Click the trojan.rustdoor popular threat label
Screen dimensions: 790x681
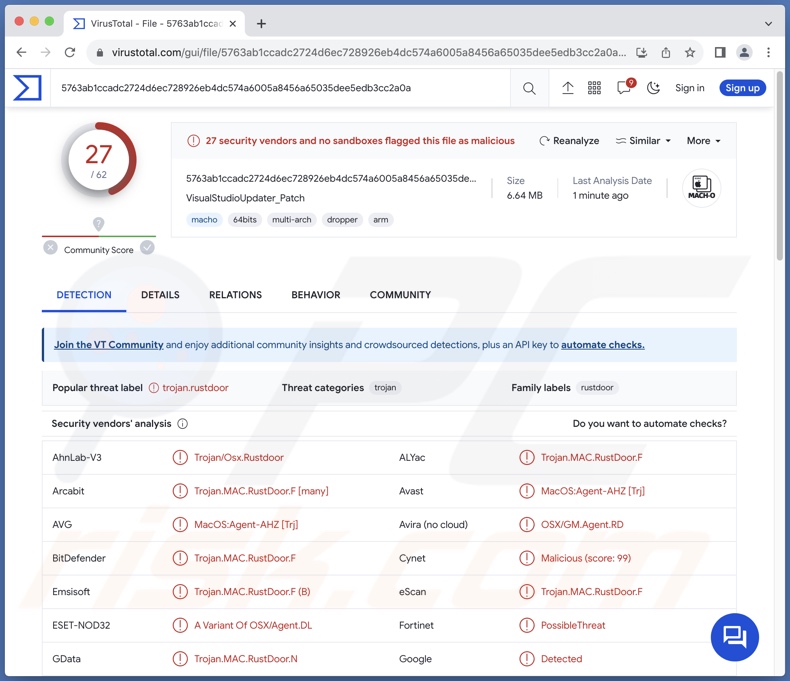tap(195, 388)
